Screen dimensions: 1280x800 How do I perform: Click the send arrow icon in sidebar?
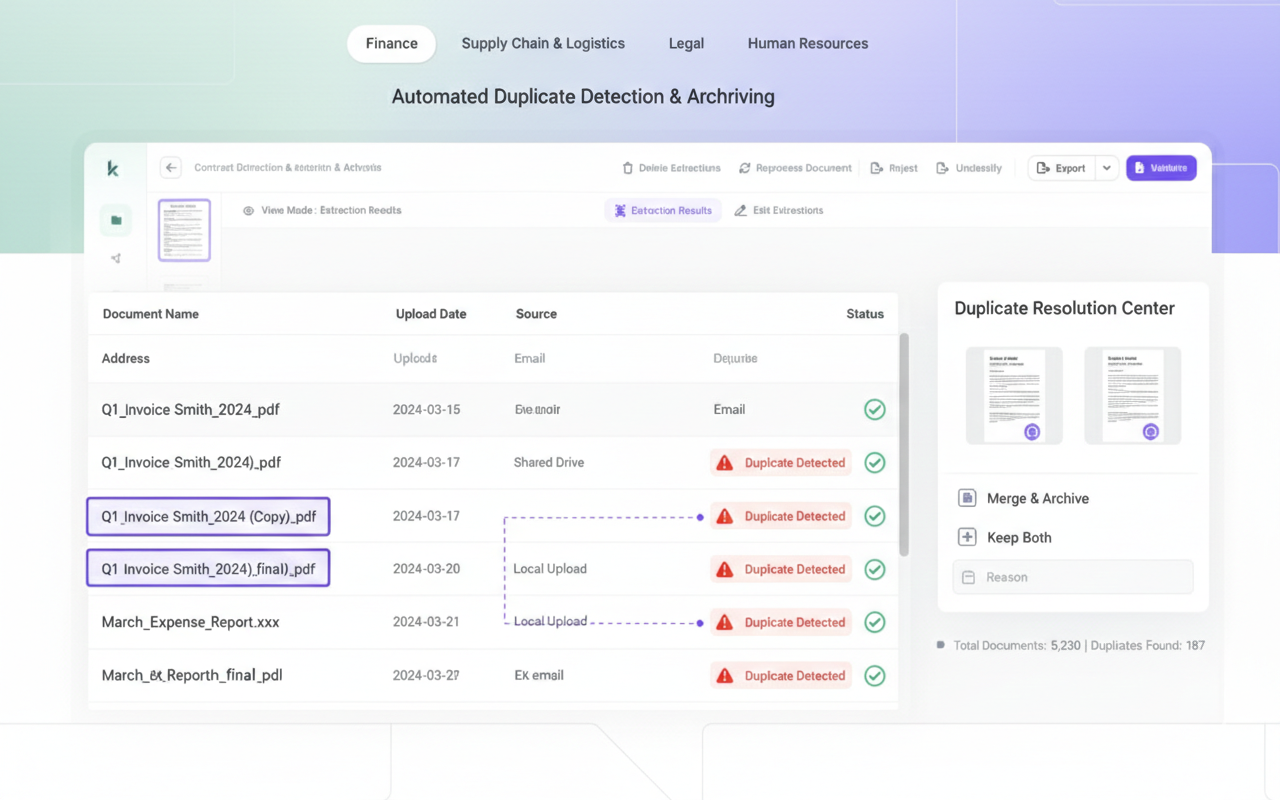point(116,258)
